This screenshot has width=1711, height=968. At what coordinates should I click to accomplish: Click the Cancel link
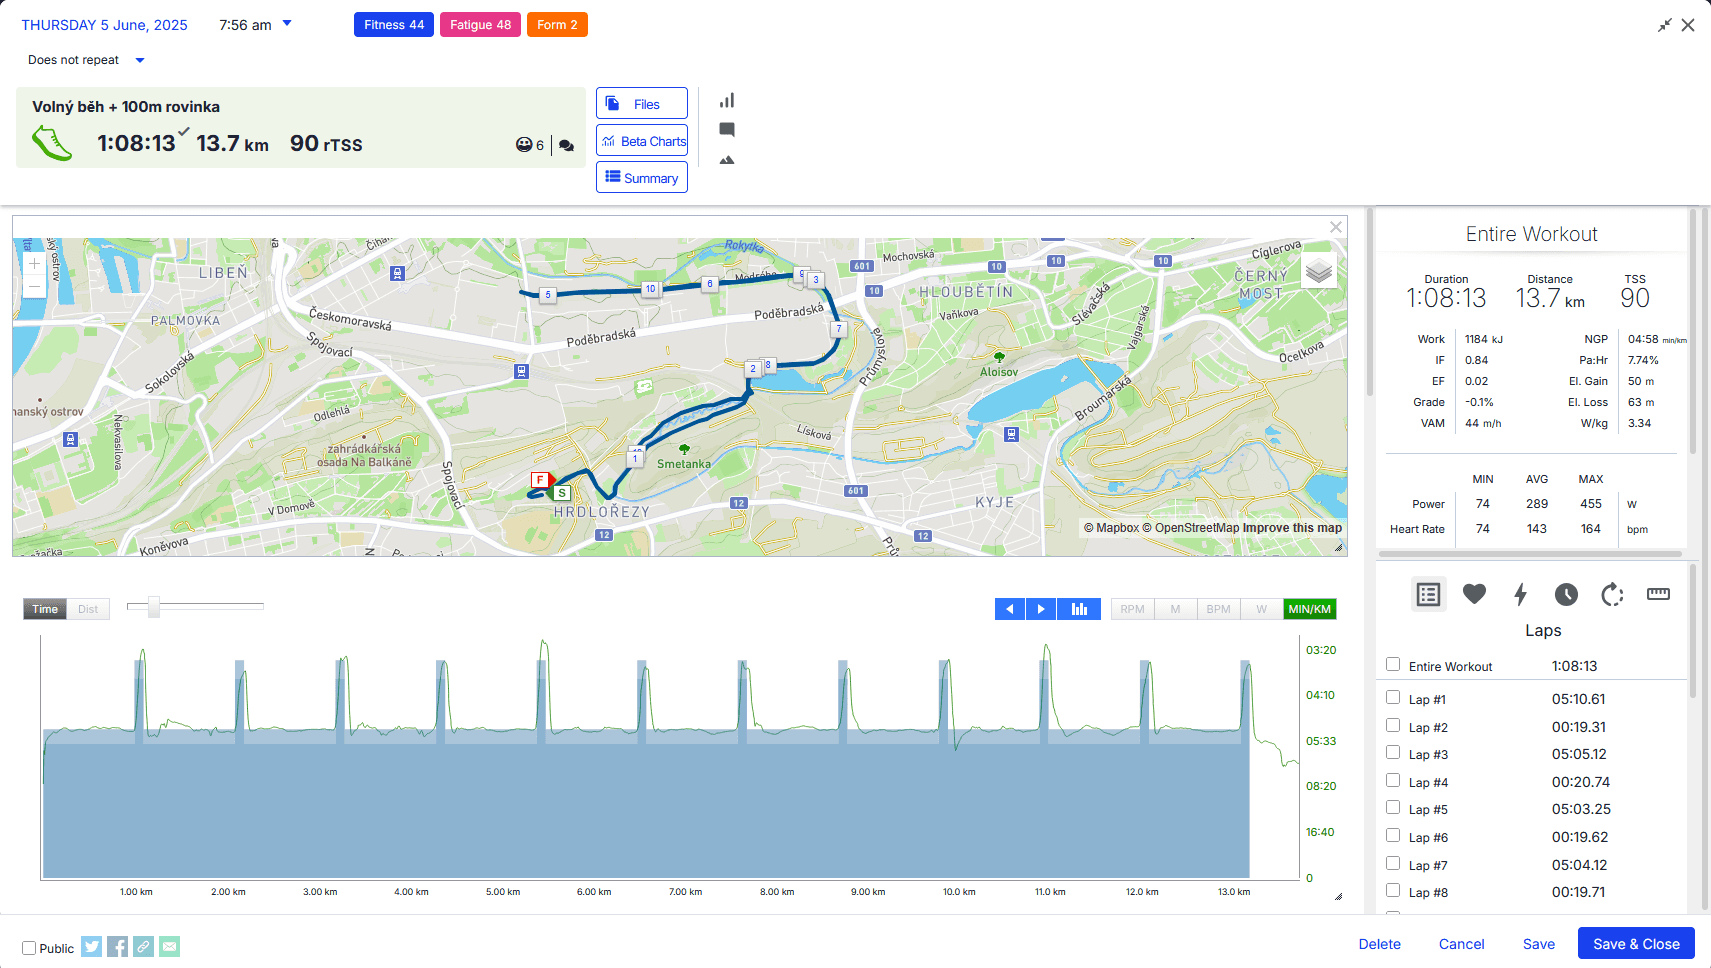tap(1461, 944)
